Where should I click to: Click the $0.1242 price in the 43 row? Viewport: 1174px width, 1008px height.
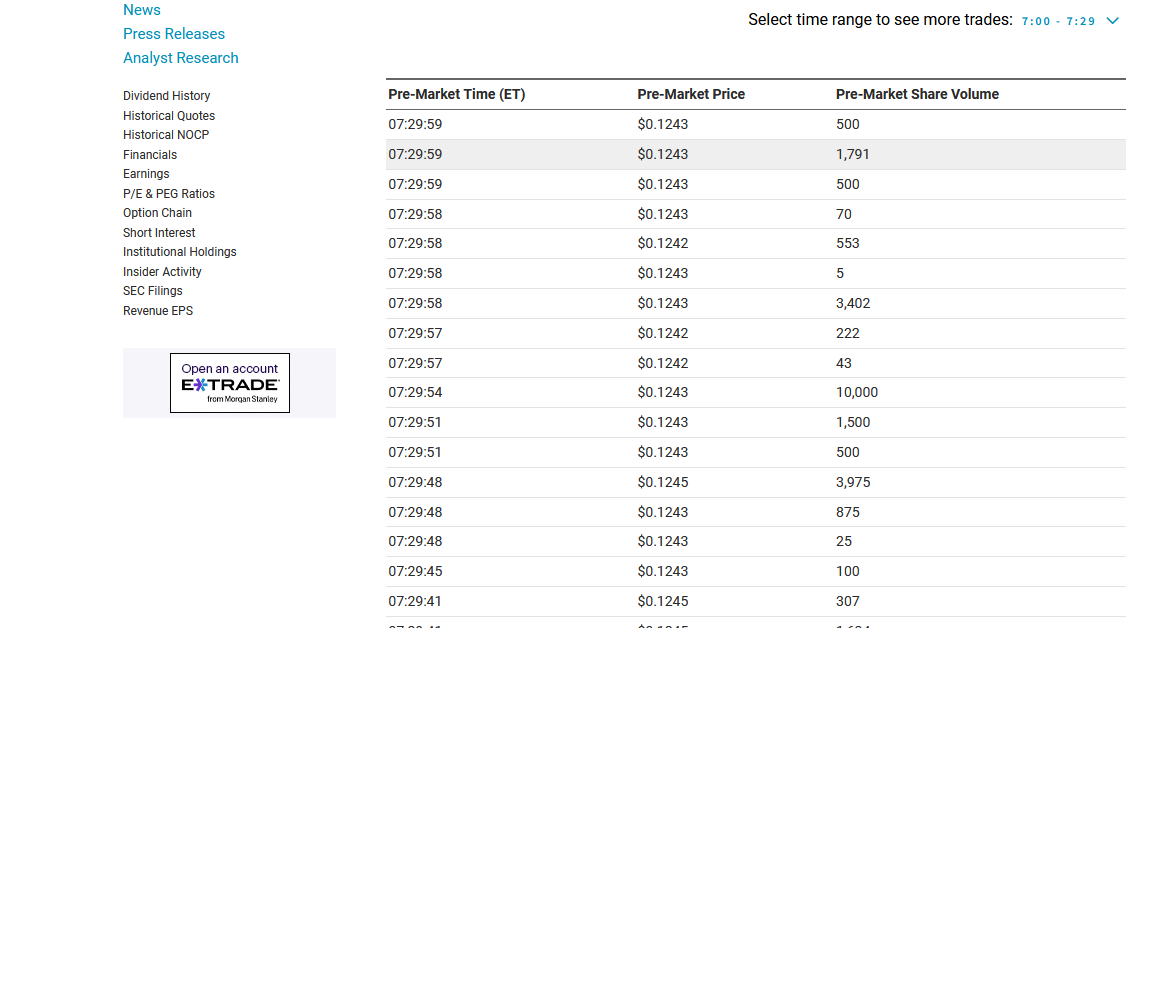coord(663,363)
